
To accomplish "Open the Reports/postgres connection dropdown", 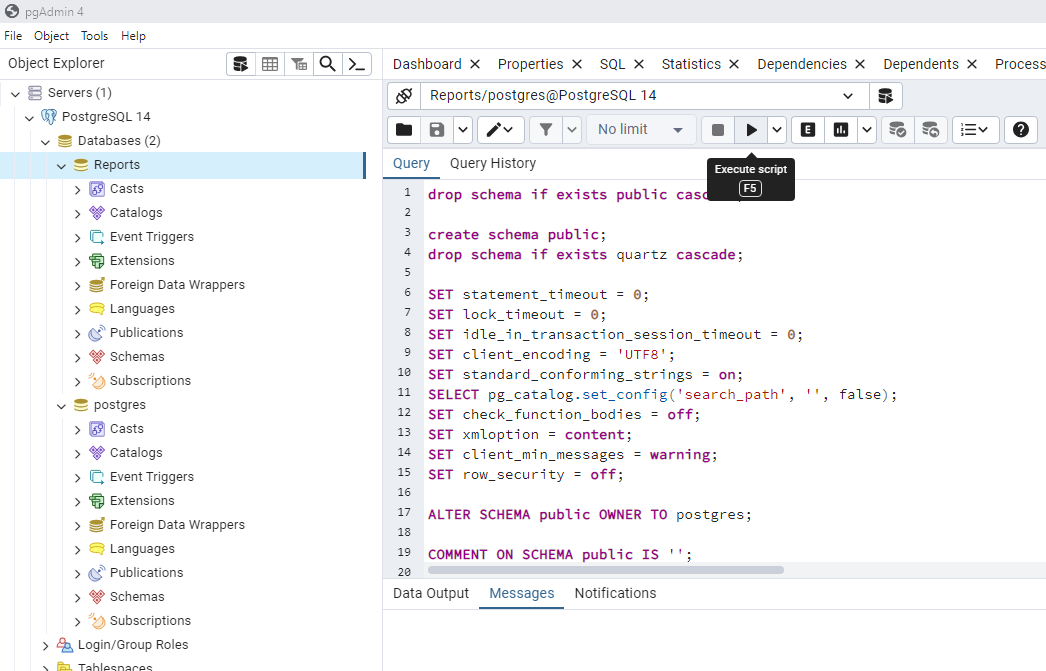I will pyautogui.click(x=848, y=96).
